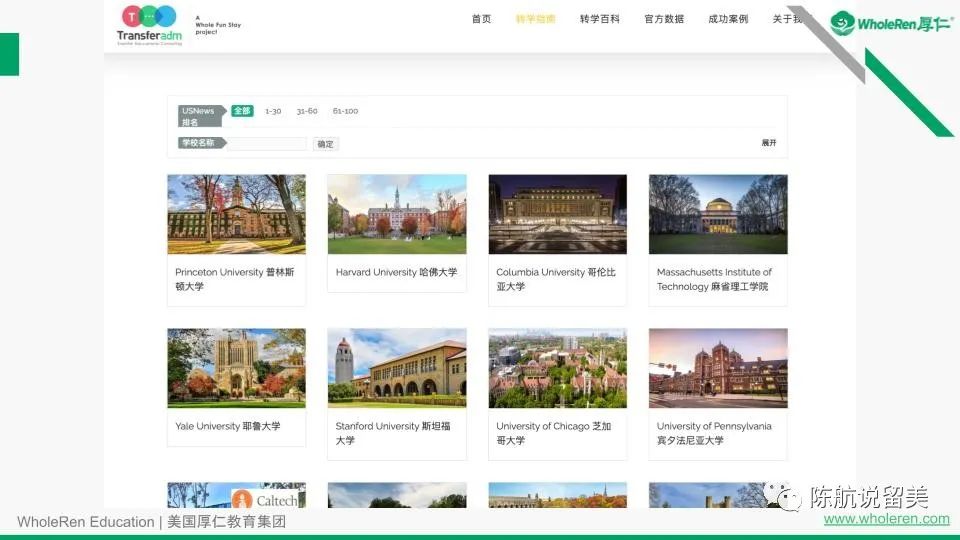The width and height of the screenshot is (960, 540).
Task: Go to the 转学百科 menu
Action: 599,19
